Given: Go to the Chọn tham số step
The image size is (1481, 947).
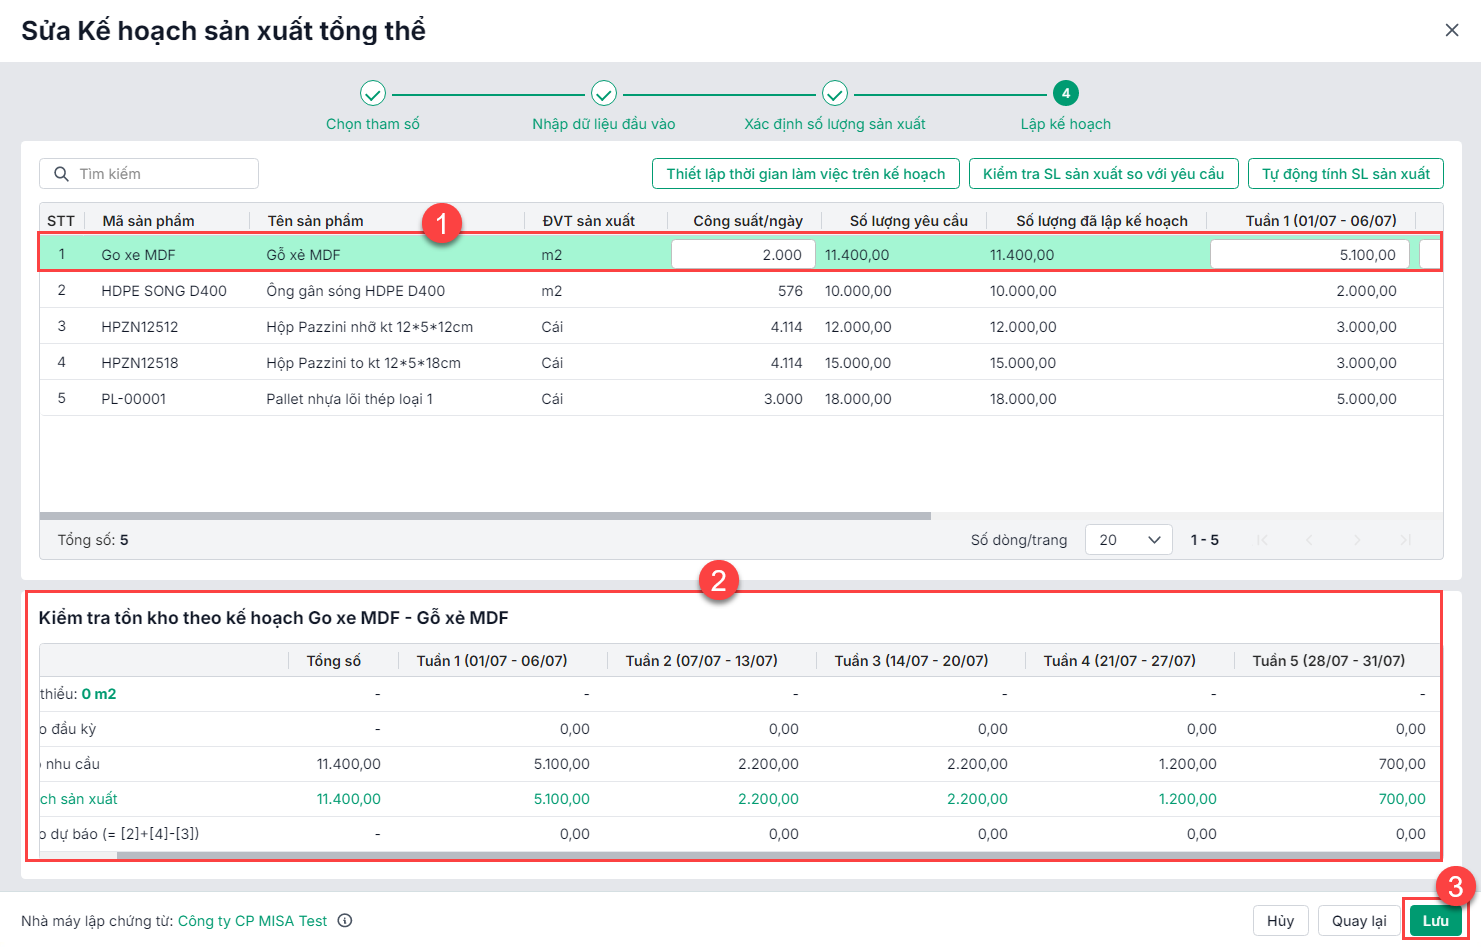Looking at the screenshot, I should tap(373, 94).
